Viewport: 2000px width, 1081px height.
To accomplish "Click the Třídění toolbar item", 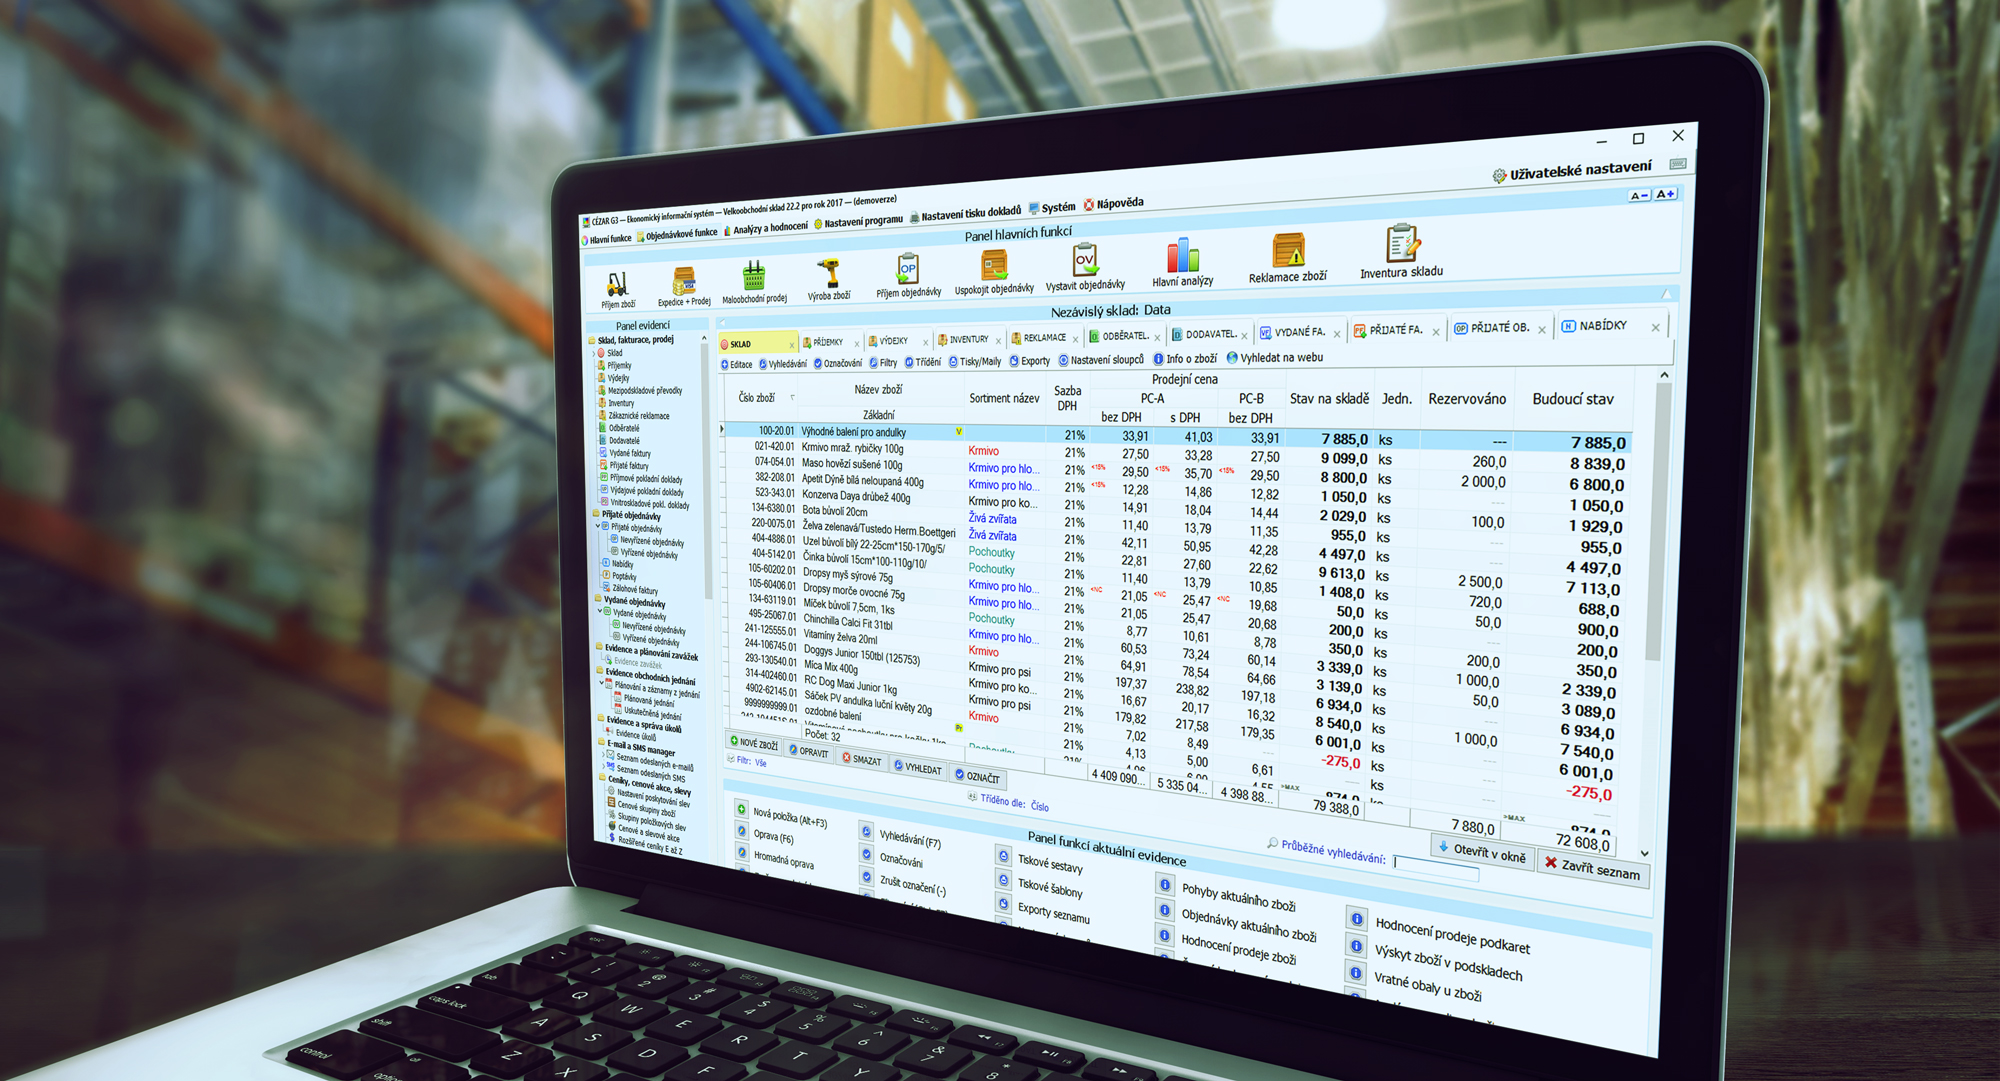I will (923, 362).
